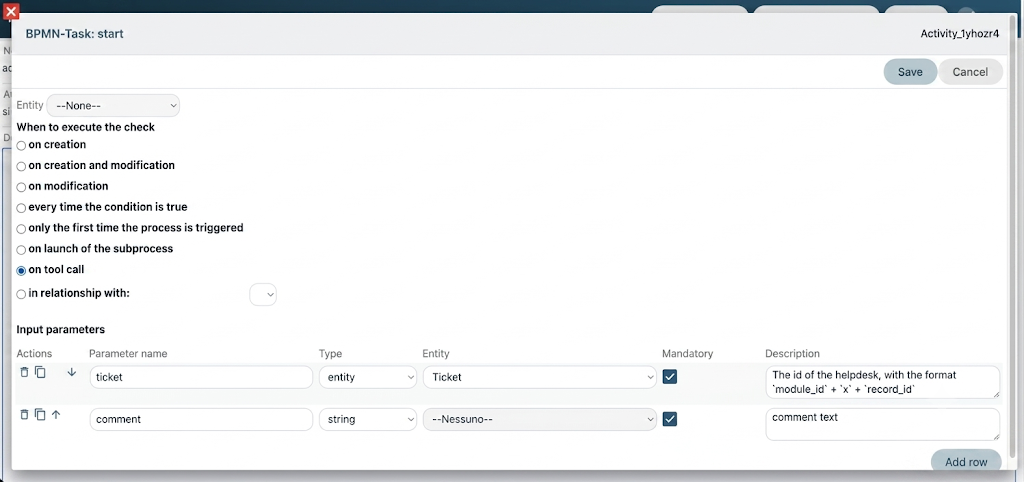Screen dimensions: 1024x482
Task: Toggle Mandatory checkbox for comment row
Action: tap(669, 419)
